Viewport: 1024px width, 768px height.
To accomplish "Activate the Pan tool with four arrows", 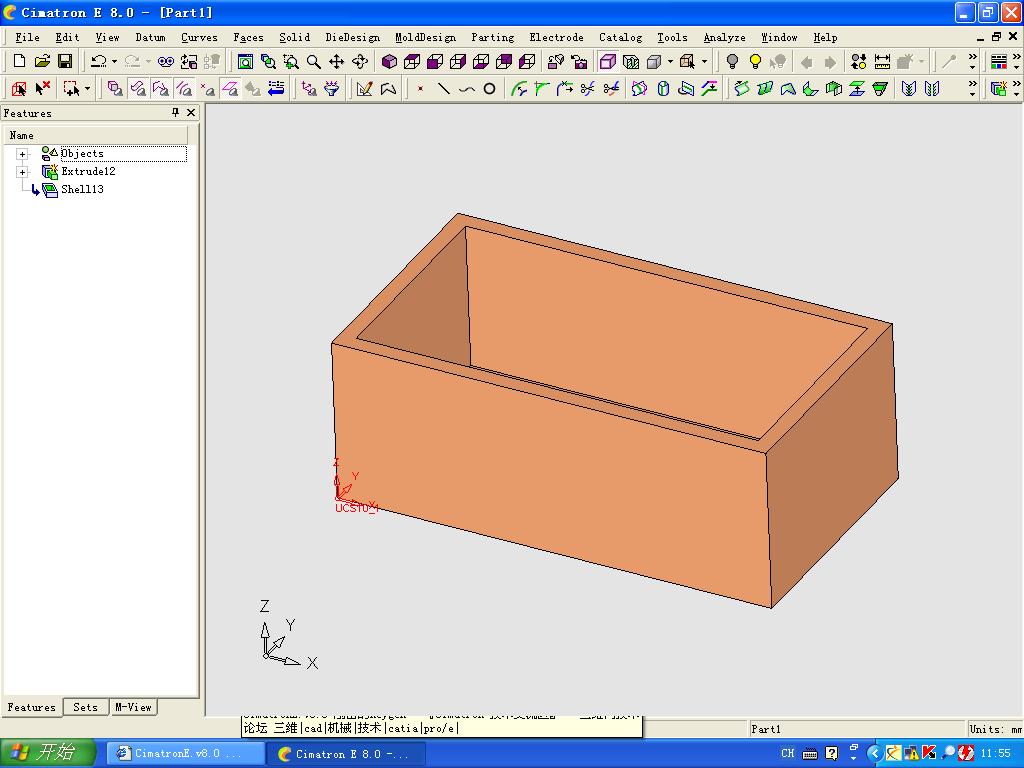I will pyautogui.click(x=336, y=61).
